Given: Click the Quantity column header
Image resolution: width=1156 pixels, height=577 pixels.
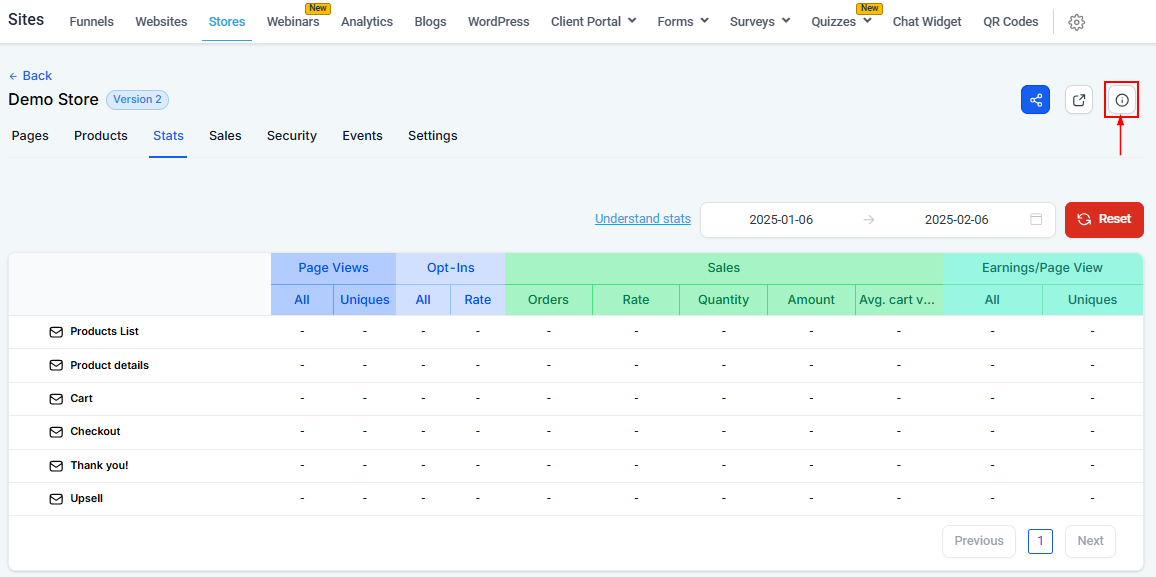Looking at the screenshot, I should [723, 300].
